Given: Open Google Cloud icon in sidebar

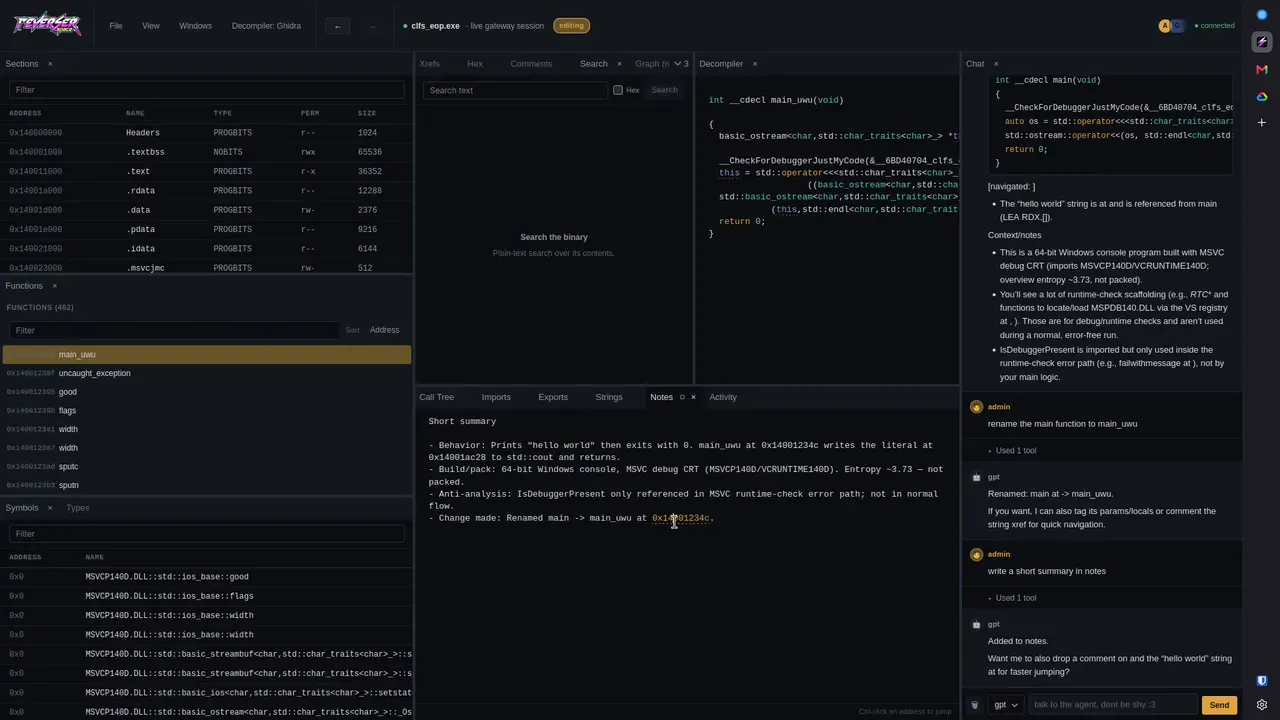Looking at the screenshot, I should tap(1262, 96).
